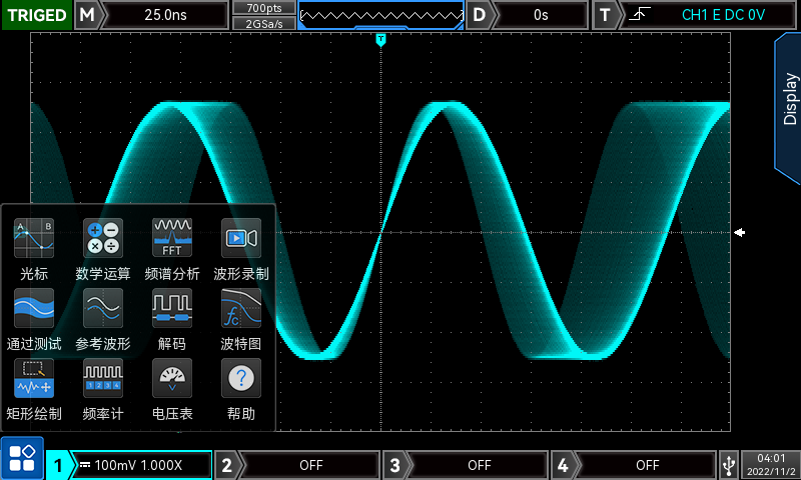
Task: Open the 数学运算 math function
Action: point(103,248)
